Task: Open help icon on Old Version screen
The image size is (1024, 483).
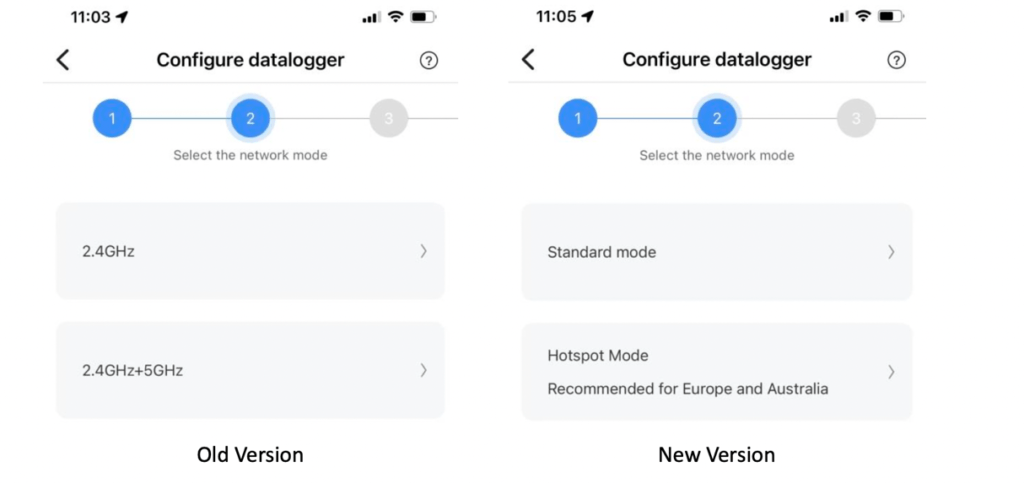Action: (428, 61)
